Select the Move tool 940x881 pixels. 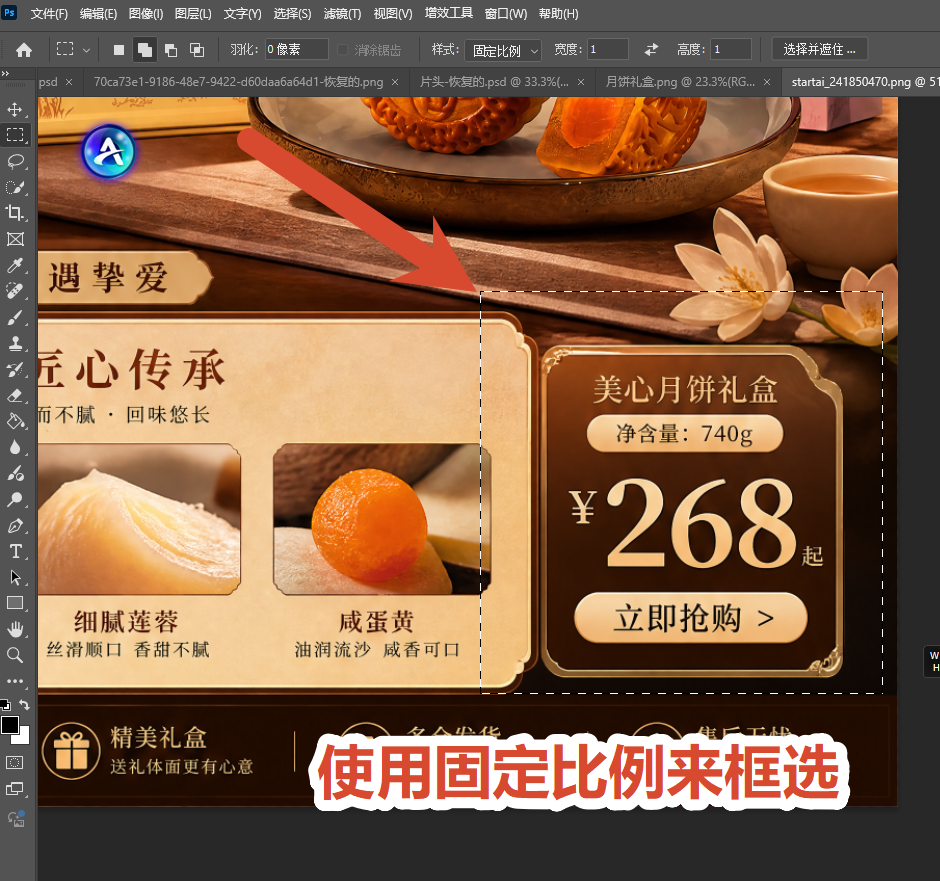[15, 109]
